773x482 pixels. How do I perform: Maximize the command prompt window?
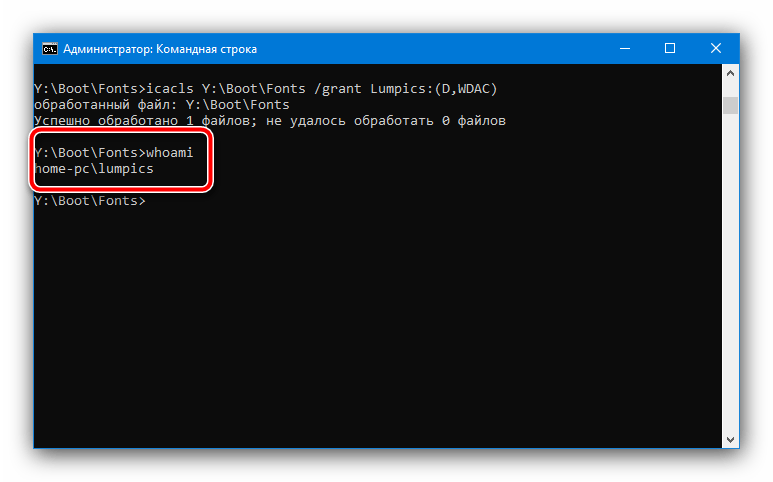click(669, 48)
